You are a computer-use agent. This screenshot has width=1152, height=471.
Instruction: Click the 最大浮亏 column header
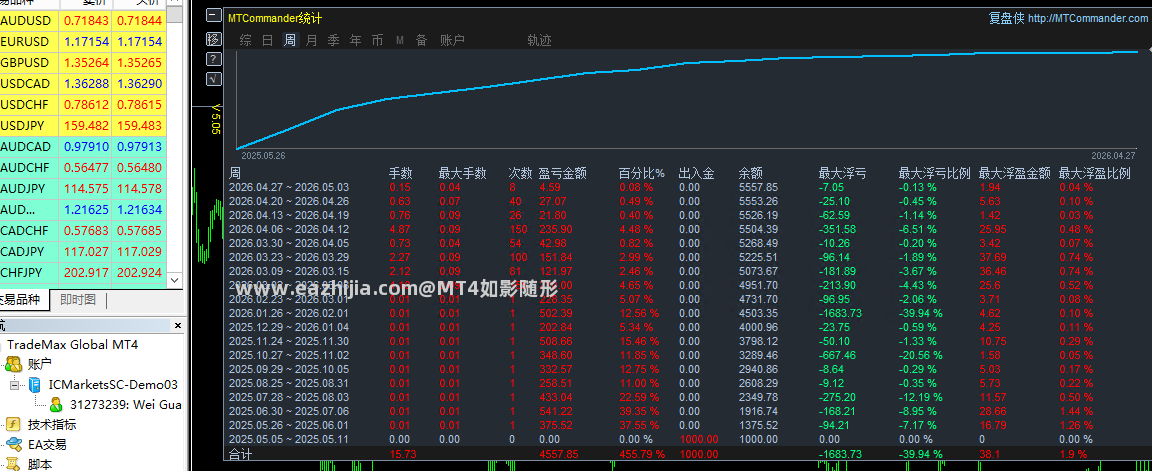pyautogui.click(x=842, y=174)
